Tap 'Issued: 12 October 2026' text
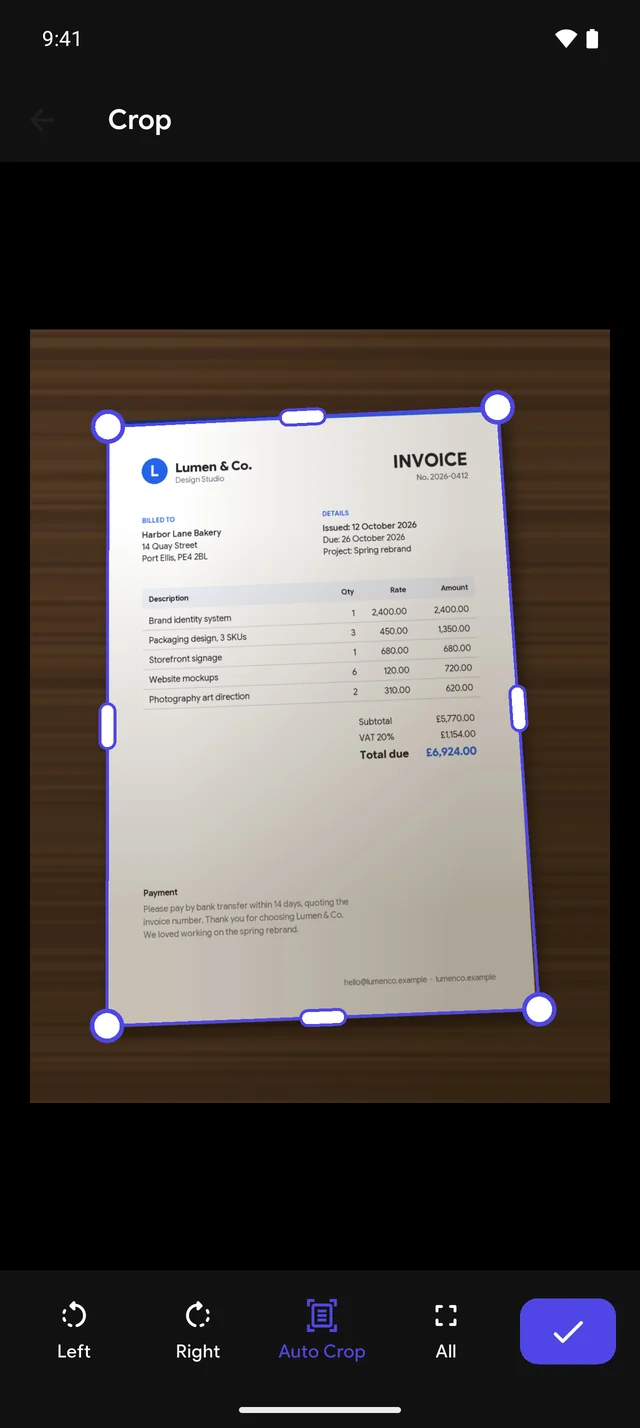 click(369, 526)
